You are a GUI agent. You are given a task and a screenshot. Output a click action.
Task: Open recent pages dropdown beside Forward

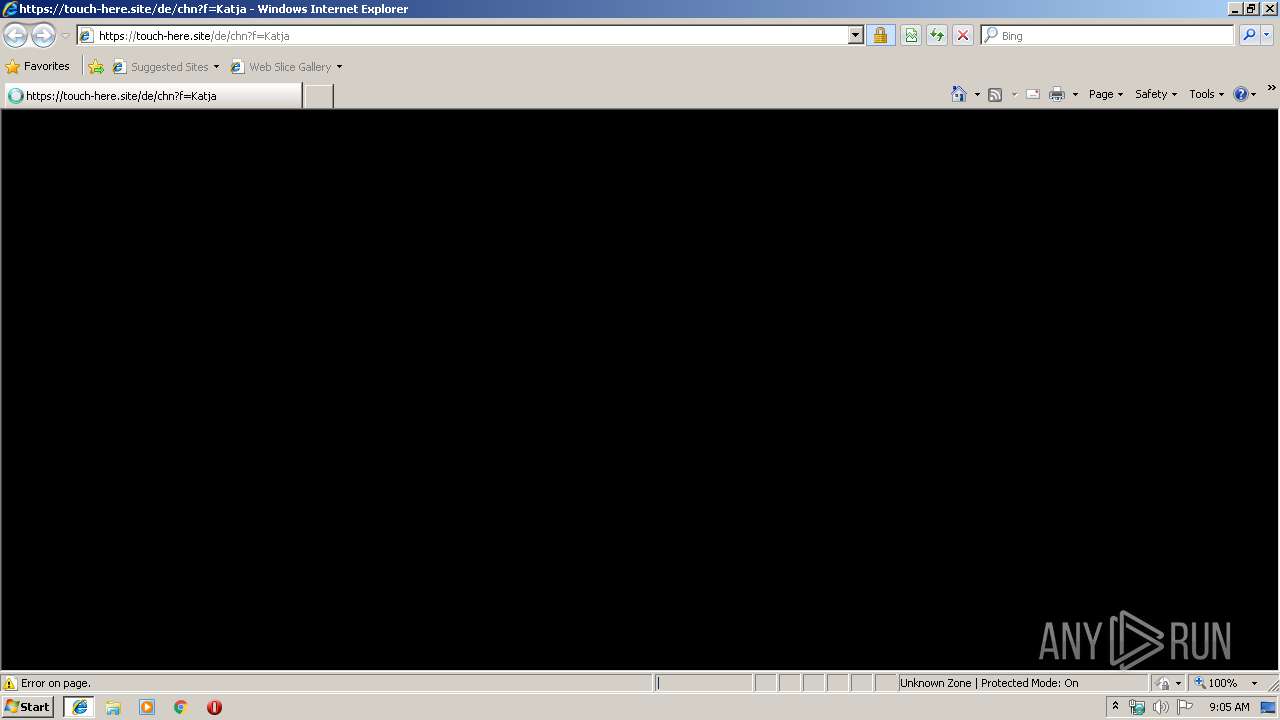65,36
